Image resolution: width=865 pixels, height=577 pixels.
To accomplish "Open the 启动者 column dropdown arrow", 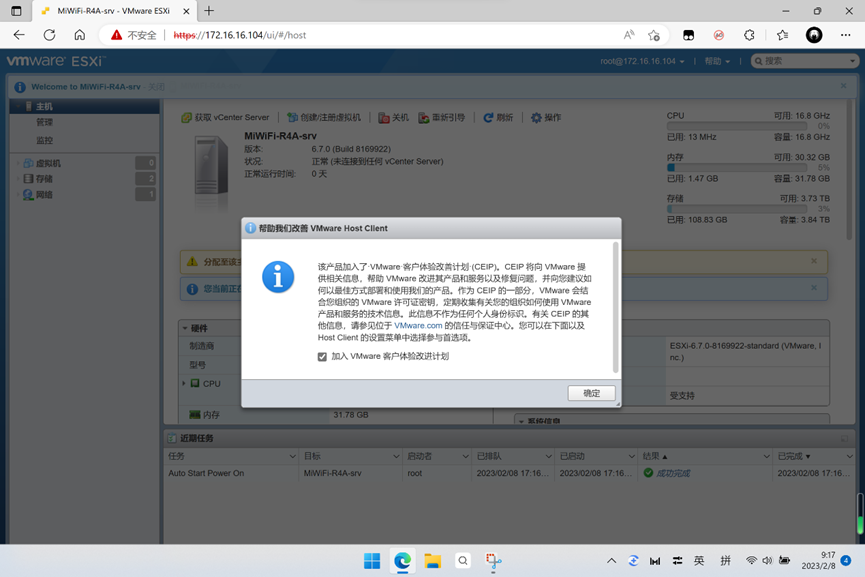I will tap(465, 457).
